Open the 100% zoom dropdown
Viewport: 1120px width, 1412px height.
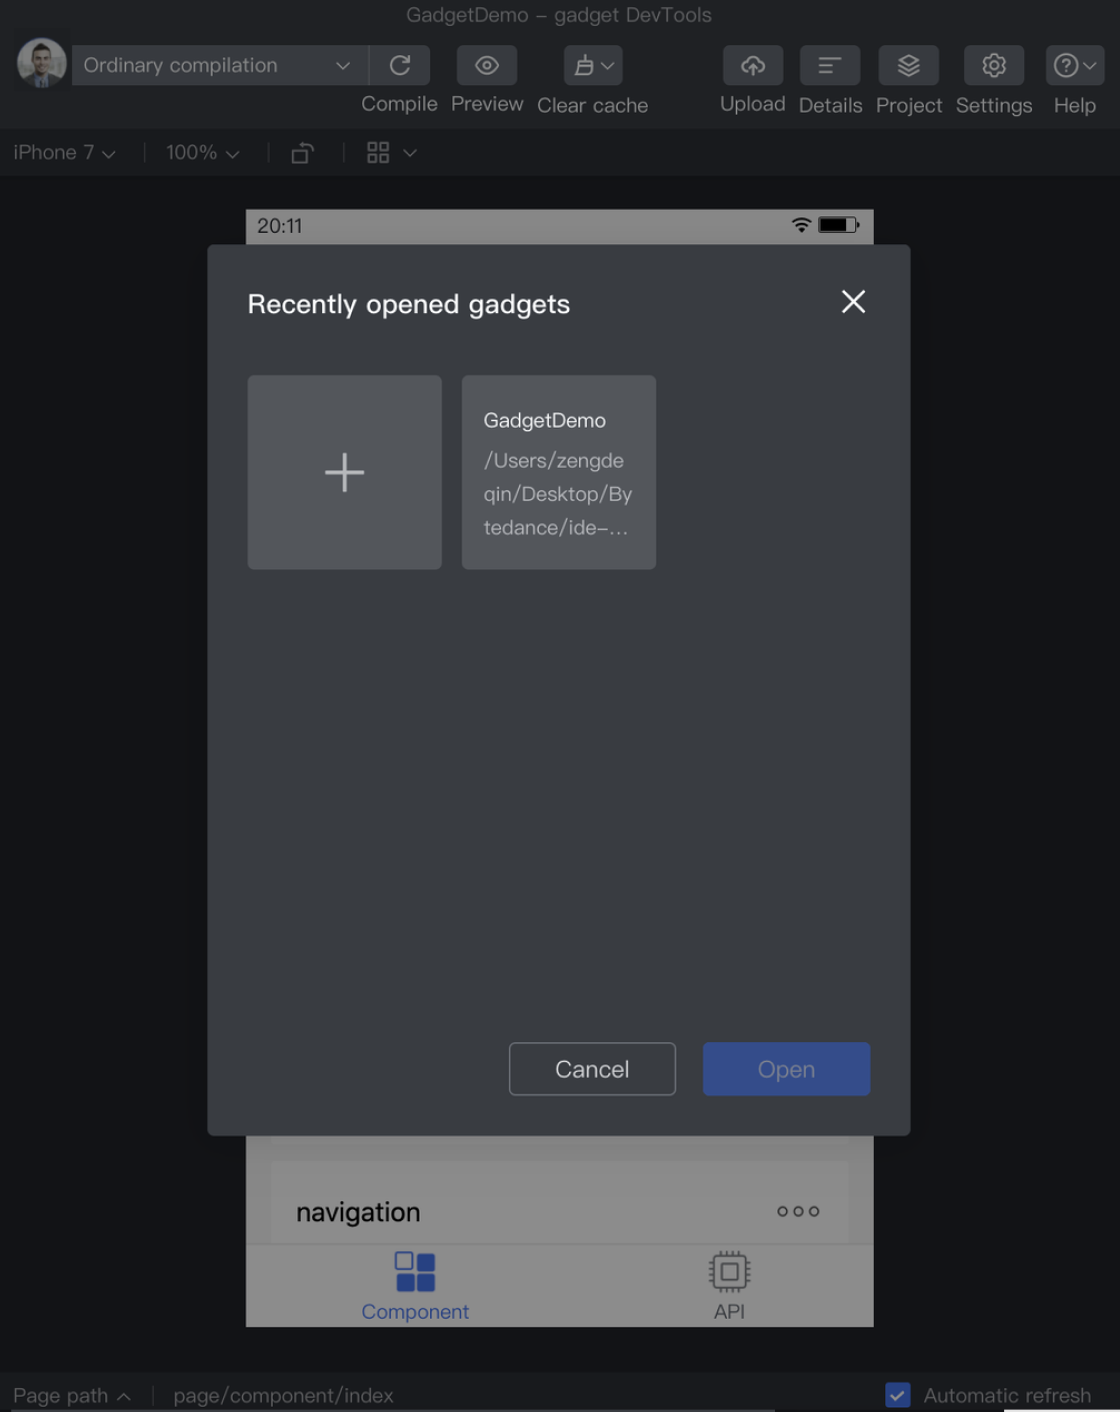pyautogui.click(x=202, y=153)
